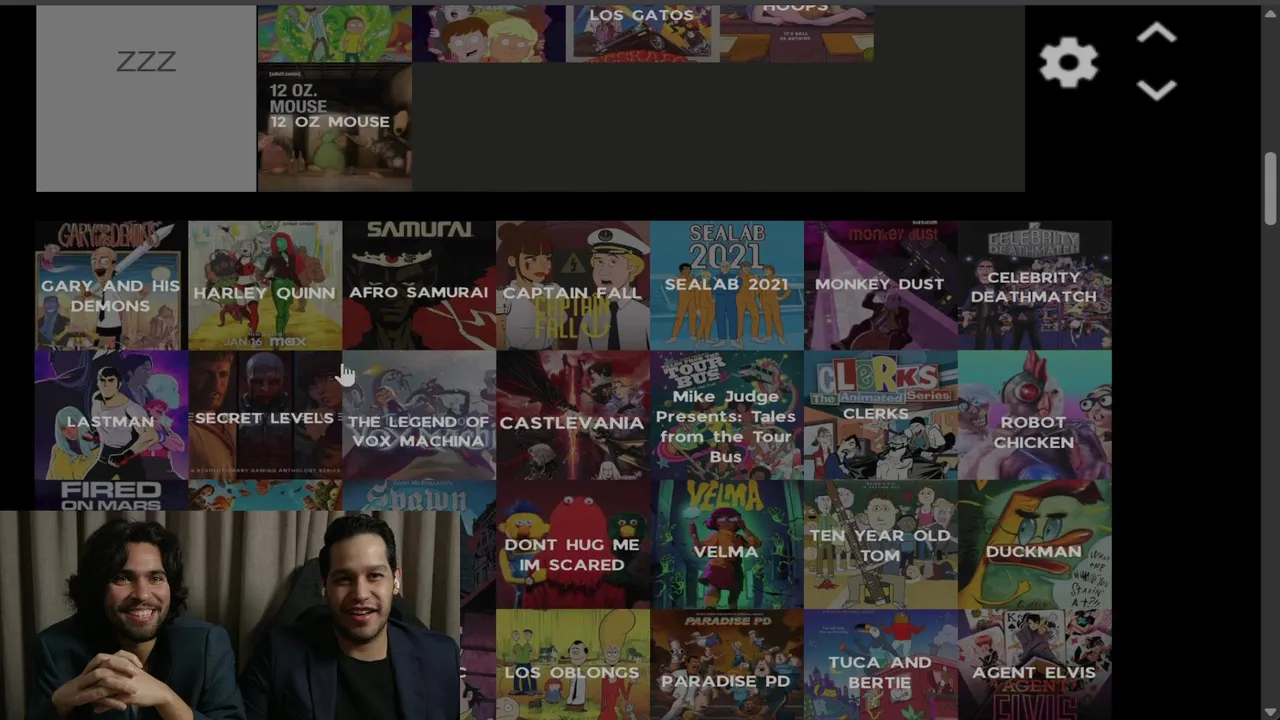Pick the Clerks animated series card
This screenshot has width=1280, height=720.
coord(881,415)
